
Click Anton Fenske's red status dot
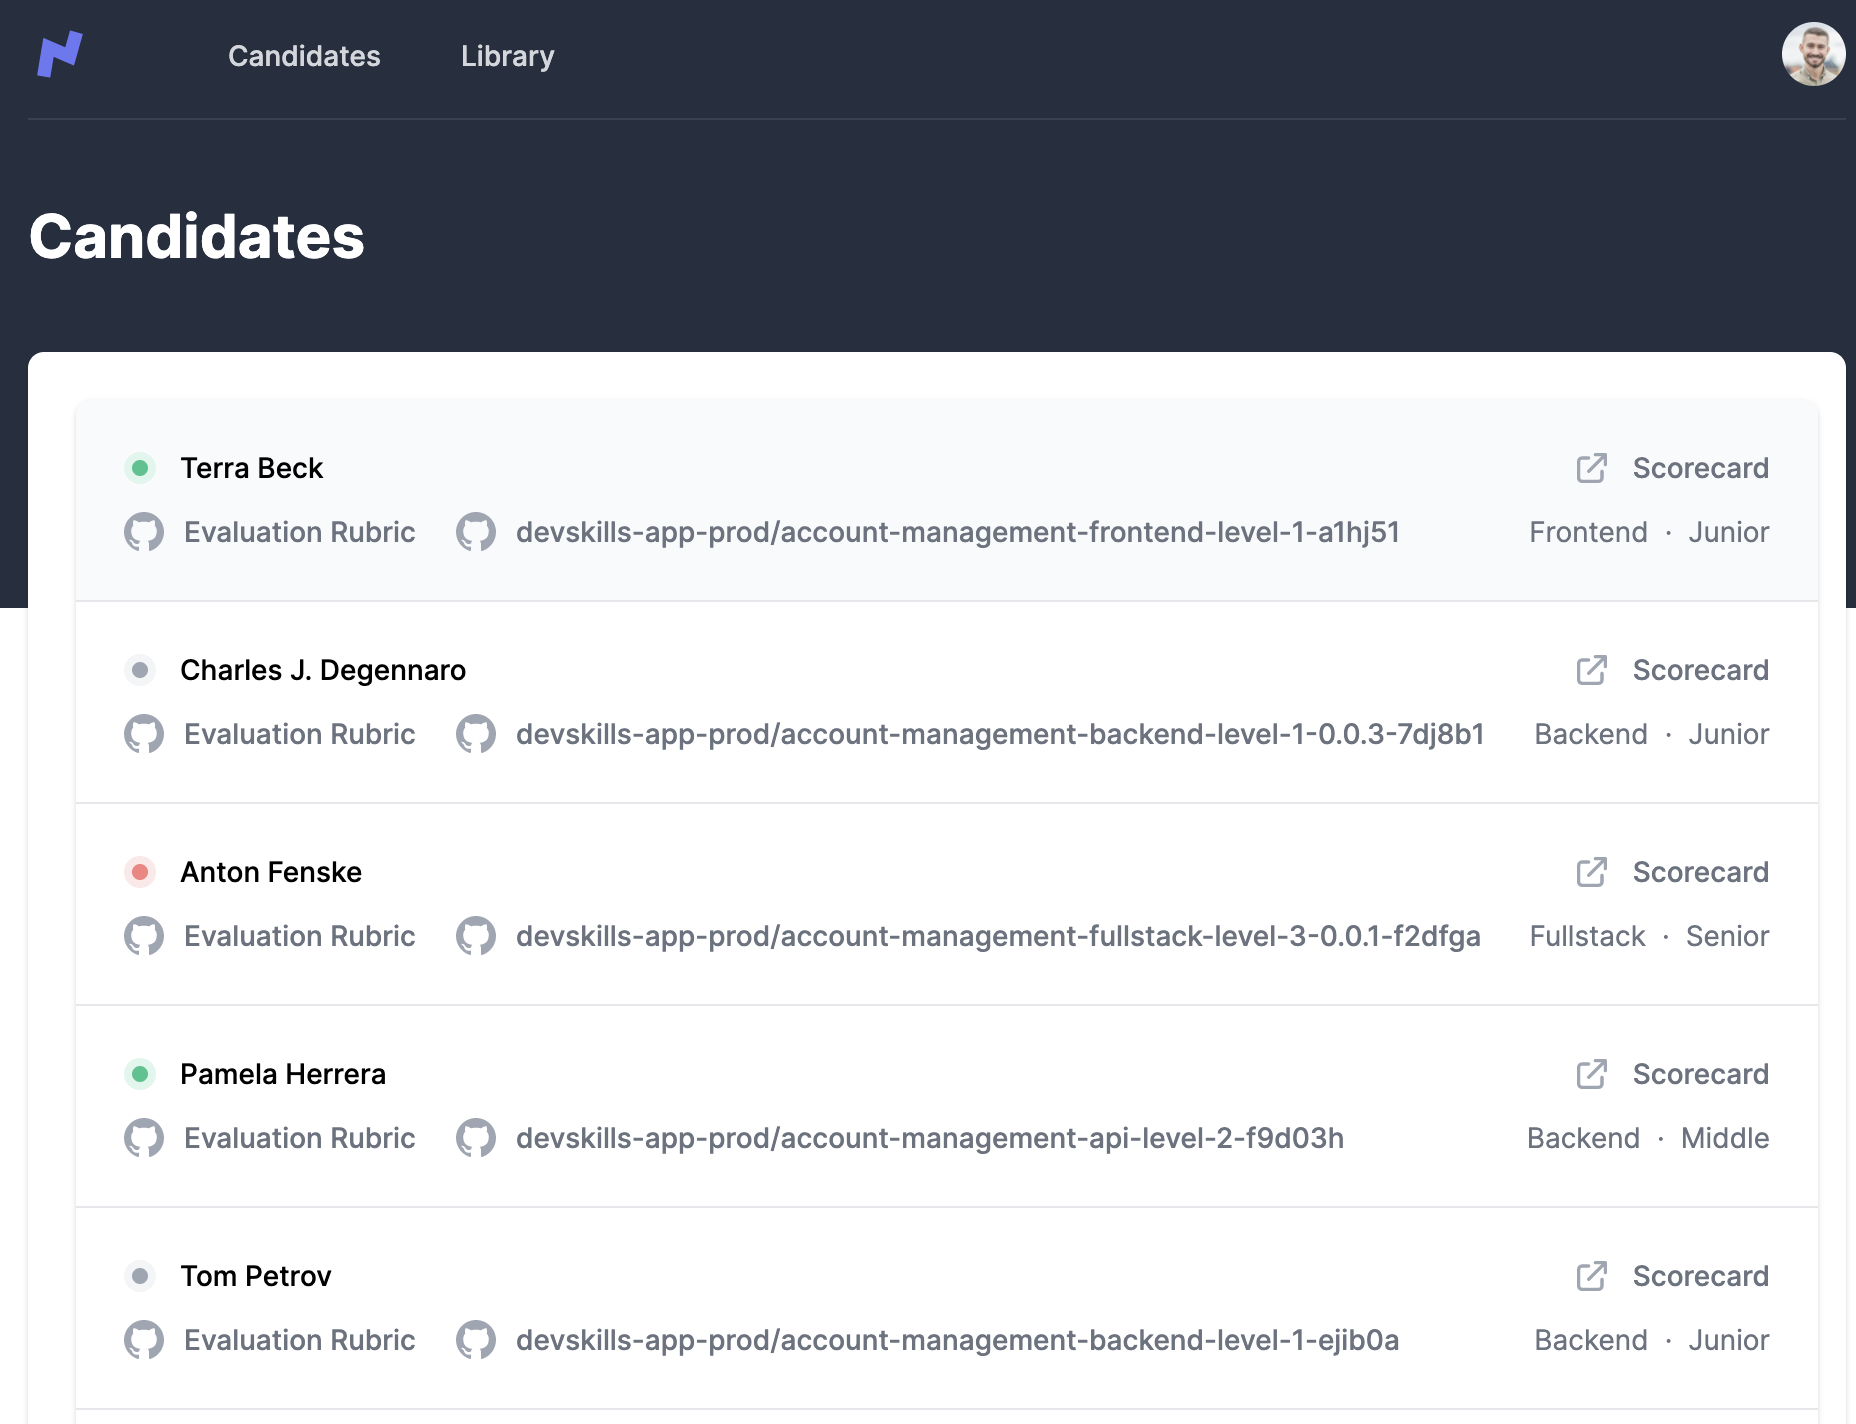140,872
